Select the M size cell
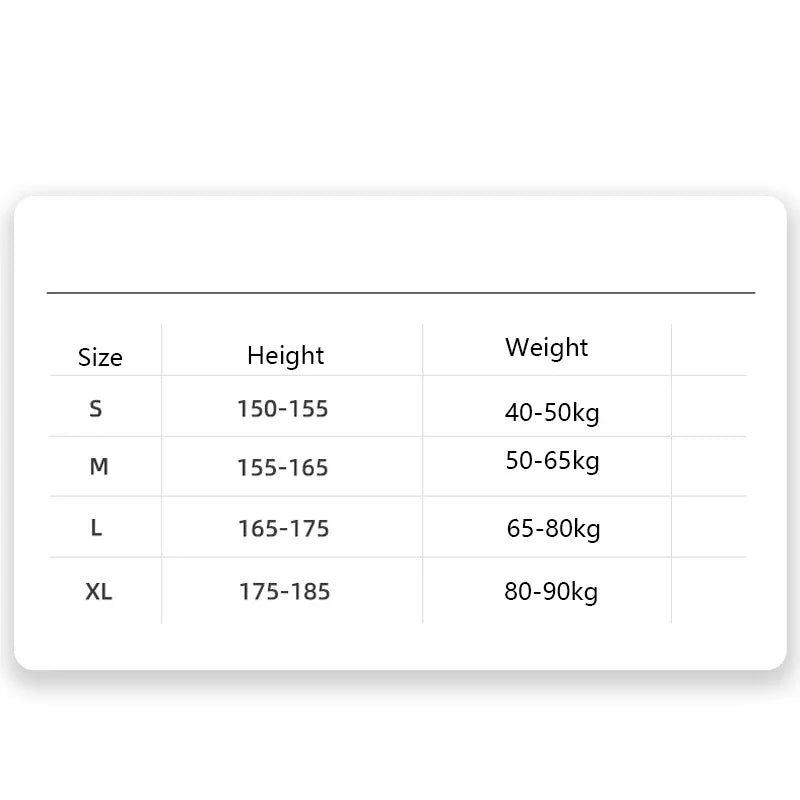Image resolution: width=800 pixels, height=800 pixels. coord(99,467)
